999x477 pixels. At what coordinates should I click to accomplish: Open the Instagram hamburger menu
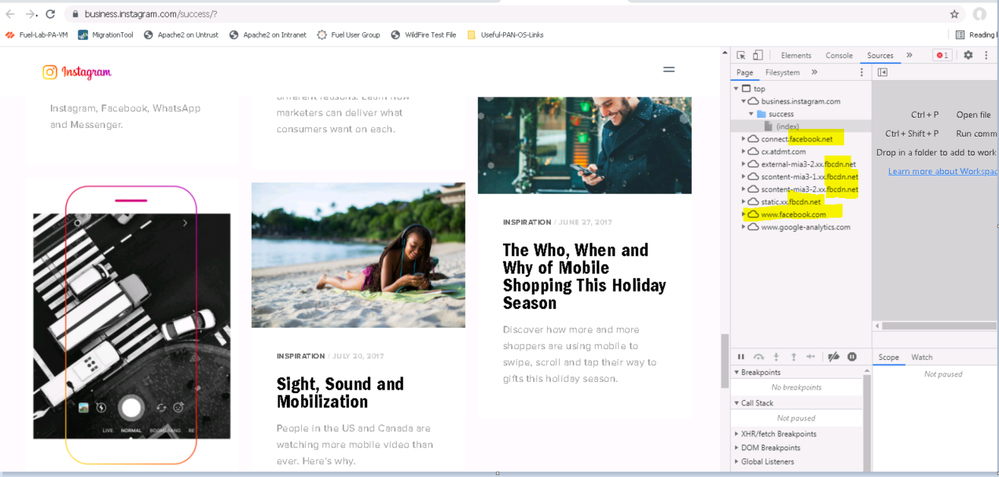coord(669,70)
